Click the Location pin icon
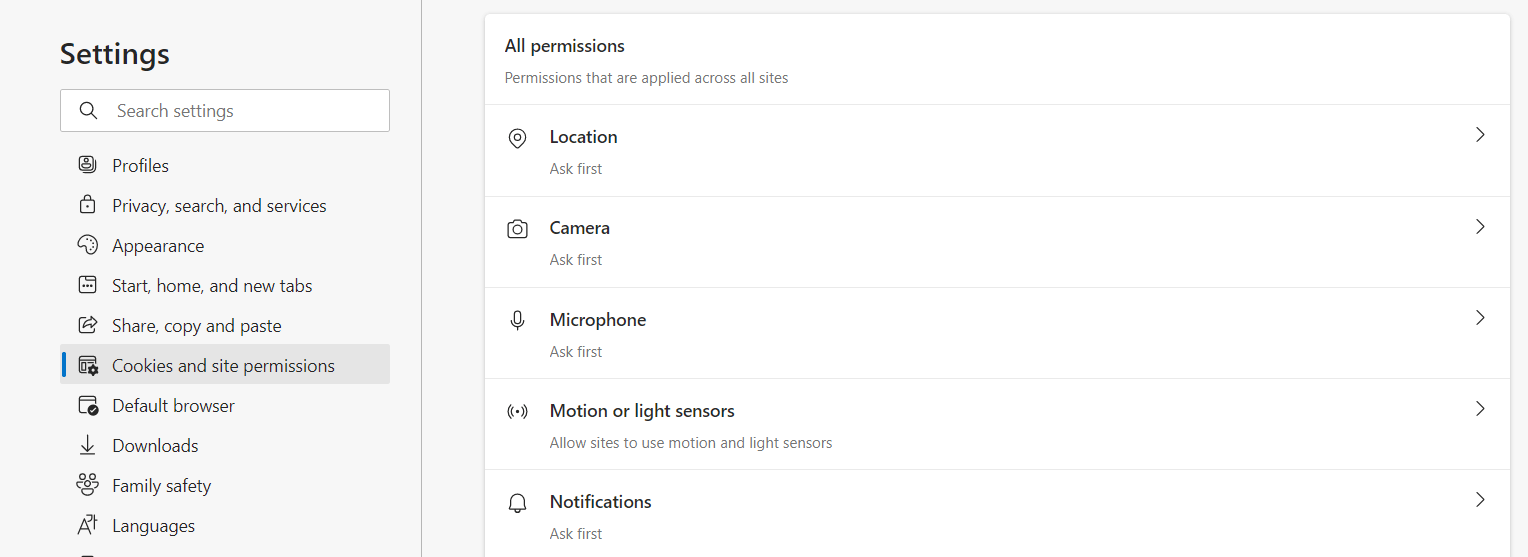The width and height of the screenshot is (1528, 557). click(x=517, y=139)
